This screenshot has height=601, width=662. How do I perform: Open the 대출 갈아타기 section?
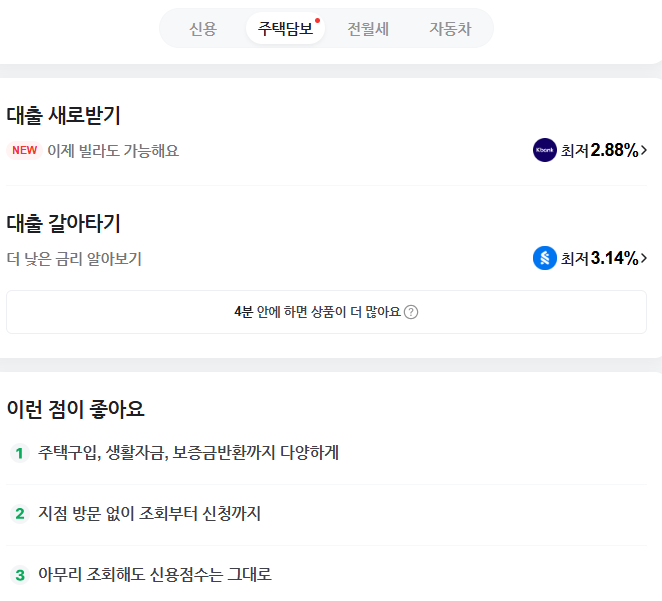[x=64, y=223]
